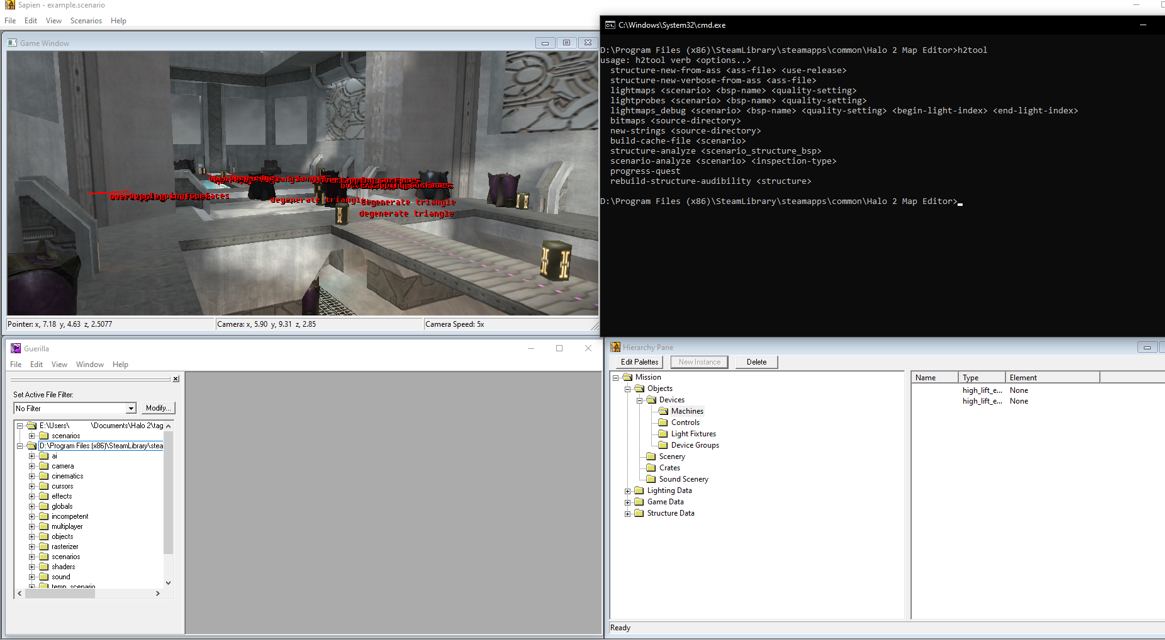This screenshot has height=640, width=1165.
Task: Click the Machines folder icon
Action: click(x=663, y=411)
